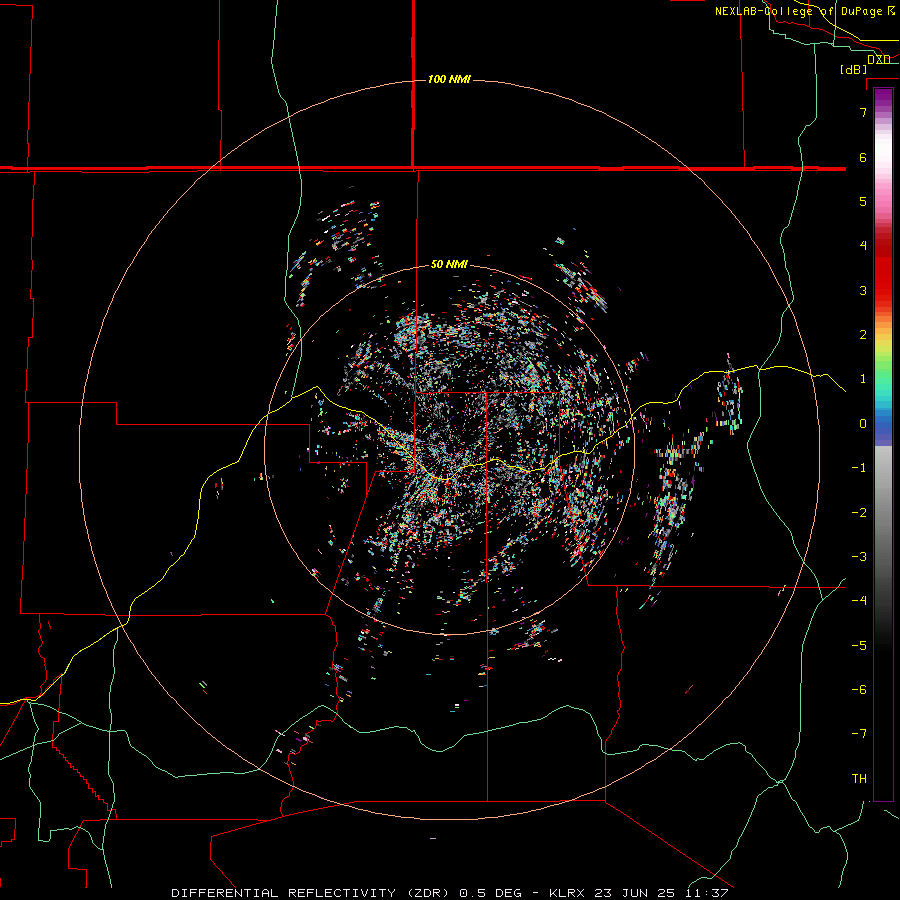Click the "4" tick on the dB scale
This screenshot has height=900, width=900.
coord(863,245)
